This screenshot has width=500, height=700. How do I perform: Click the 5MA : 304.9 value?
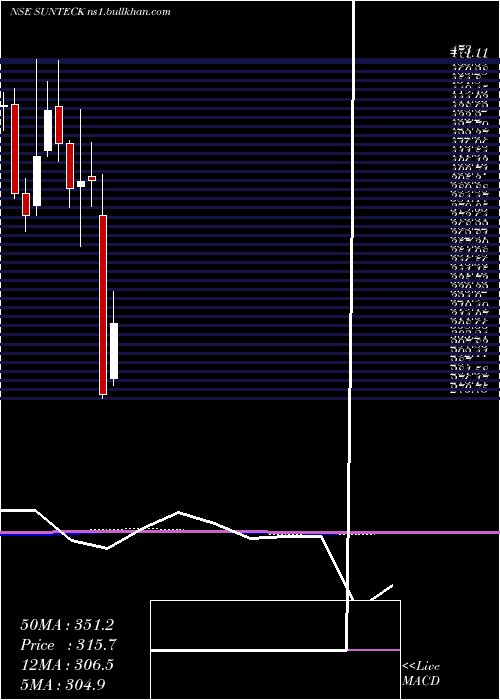click(63, 684)
